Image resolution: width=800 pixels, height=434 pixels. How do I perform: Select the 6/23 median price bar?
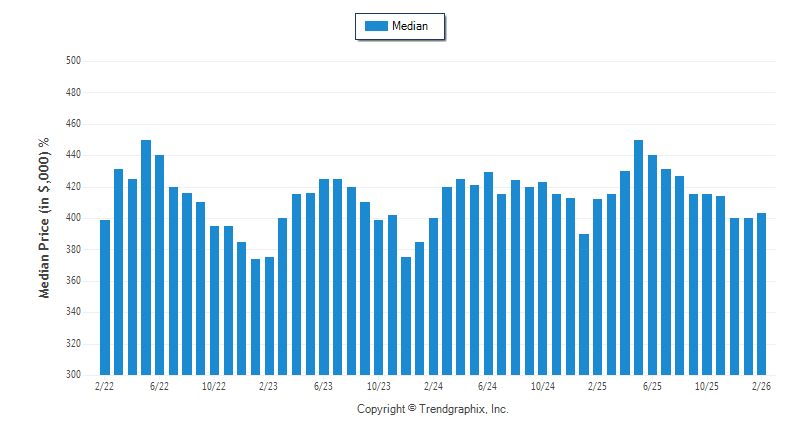(324, 277)
